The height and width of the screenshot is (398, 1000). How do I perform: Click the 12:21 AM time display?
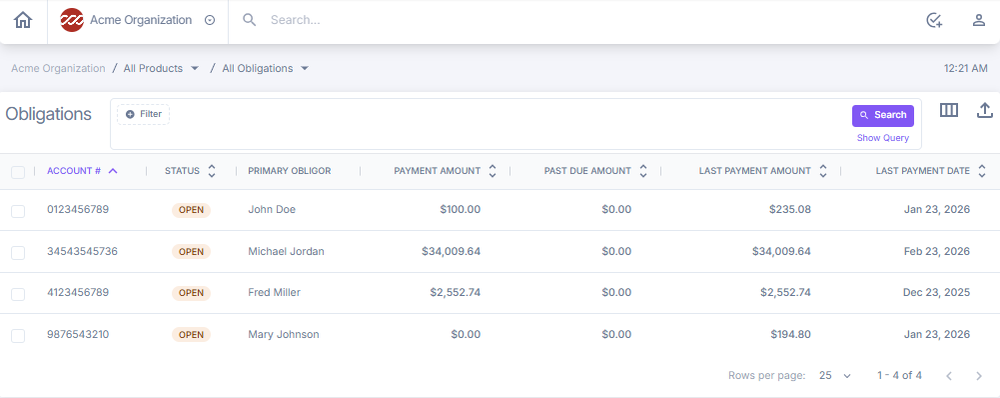966,68
